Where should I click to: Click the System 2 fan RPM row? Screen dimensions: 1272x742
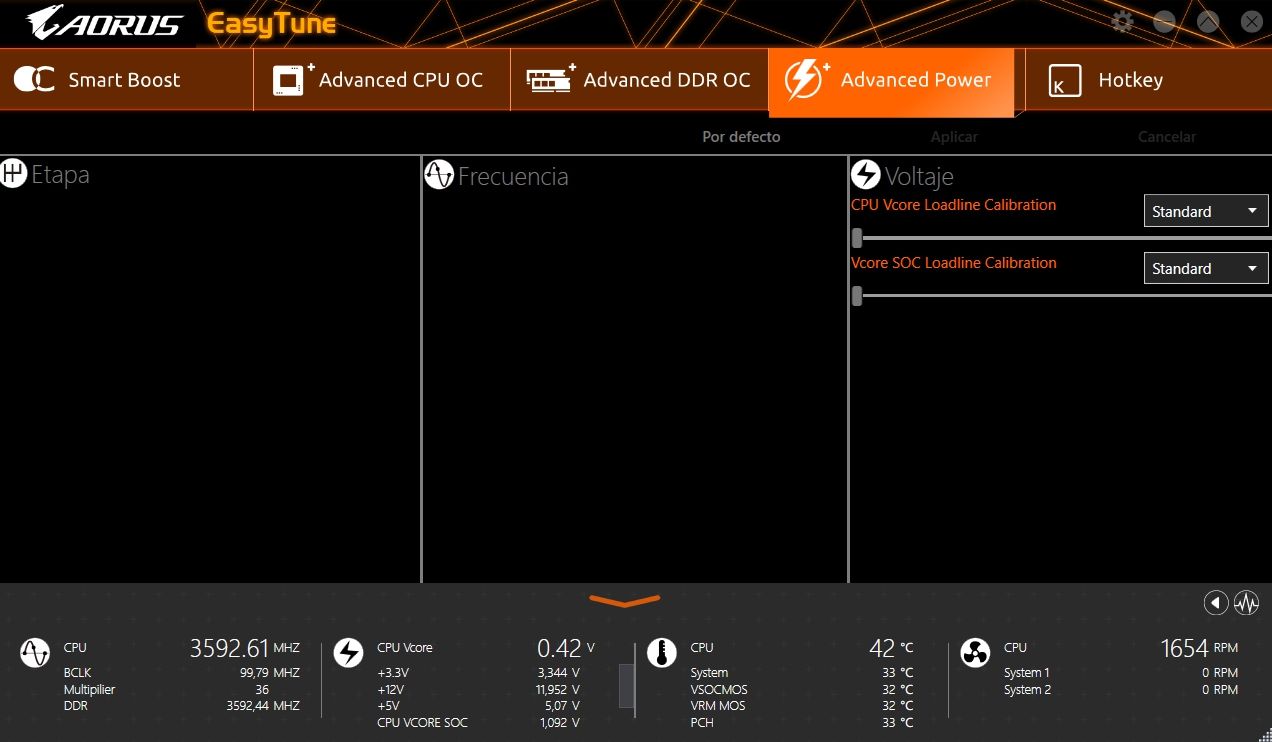[1121, 690]
